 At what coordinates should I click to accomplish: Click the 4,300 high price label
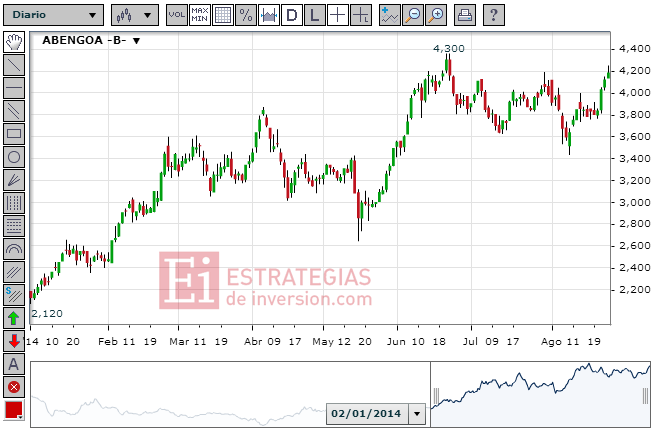[x=449, y=49]
